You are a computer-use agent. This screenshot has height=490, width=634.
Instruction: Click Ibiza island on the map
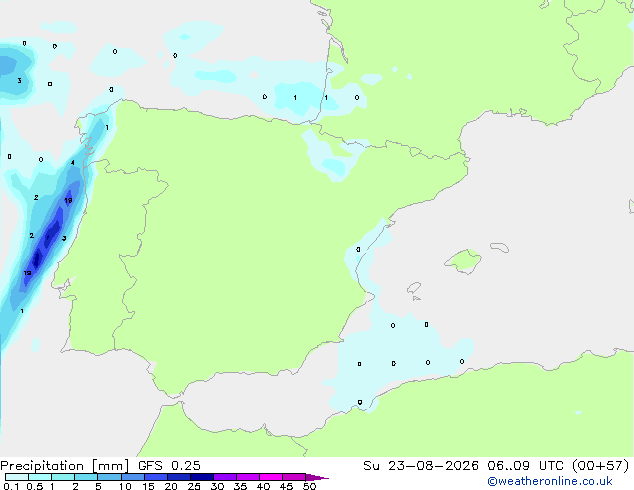coord(414,288)
